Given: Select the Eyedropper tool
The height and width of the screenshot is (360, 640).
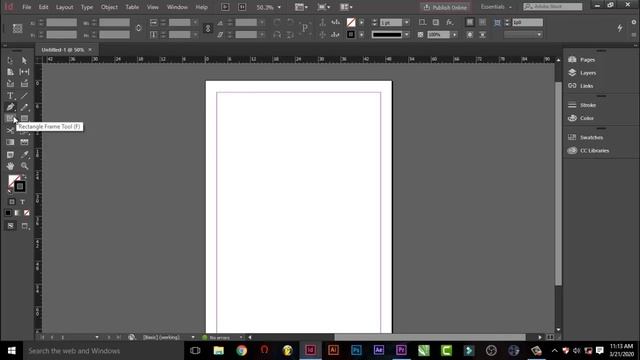Looking at the screenshot, I should [24, 155].
